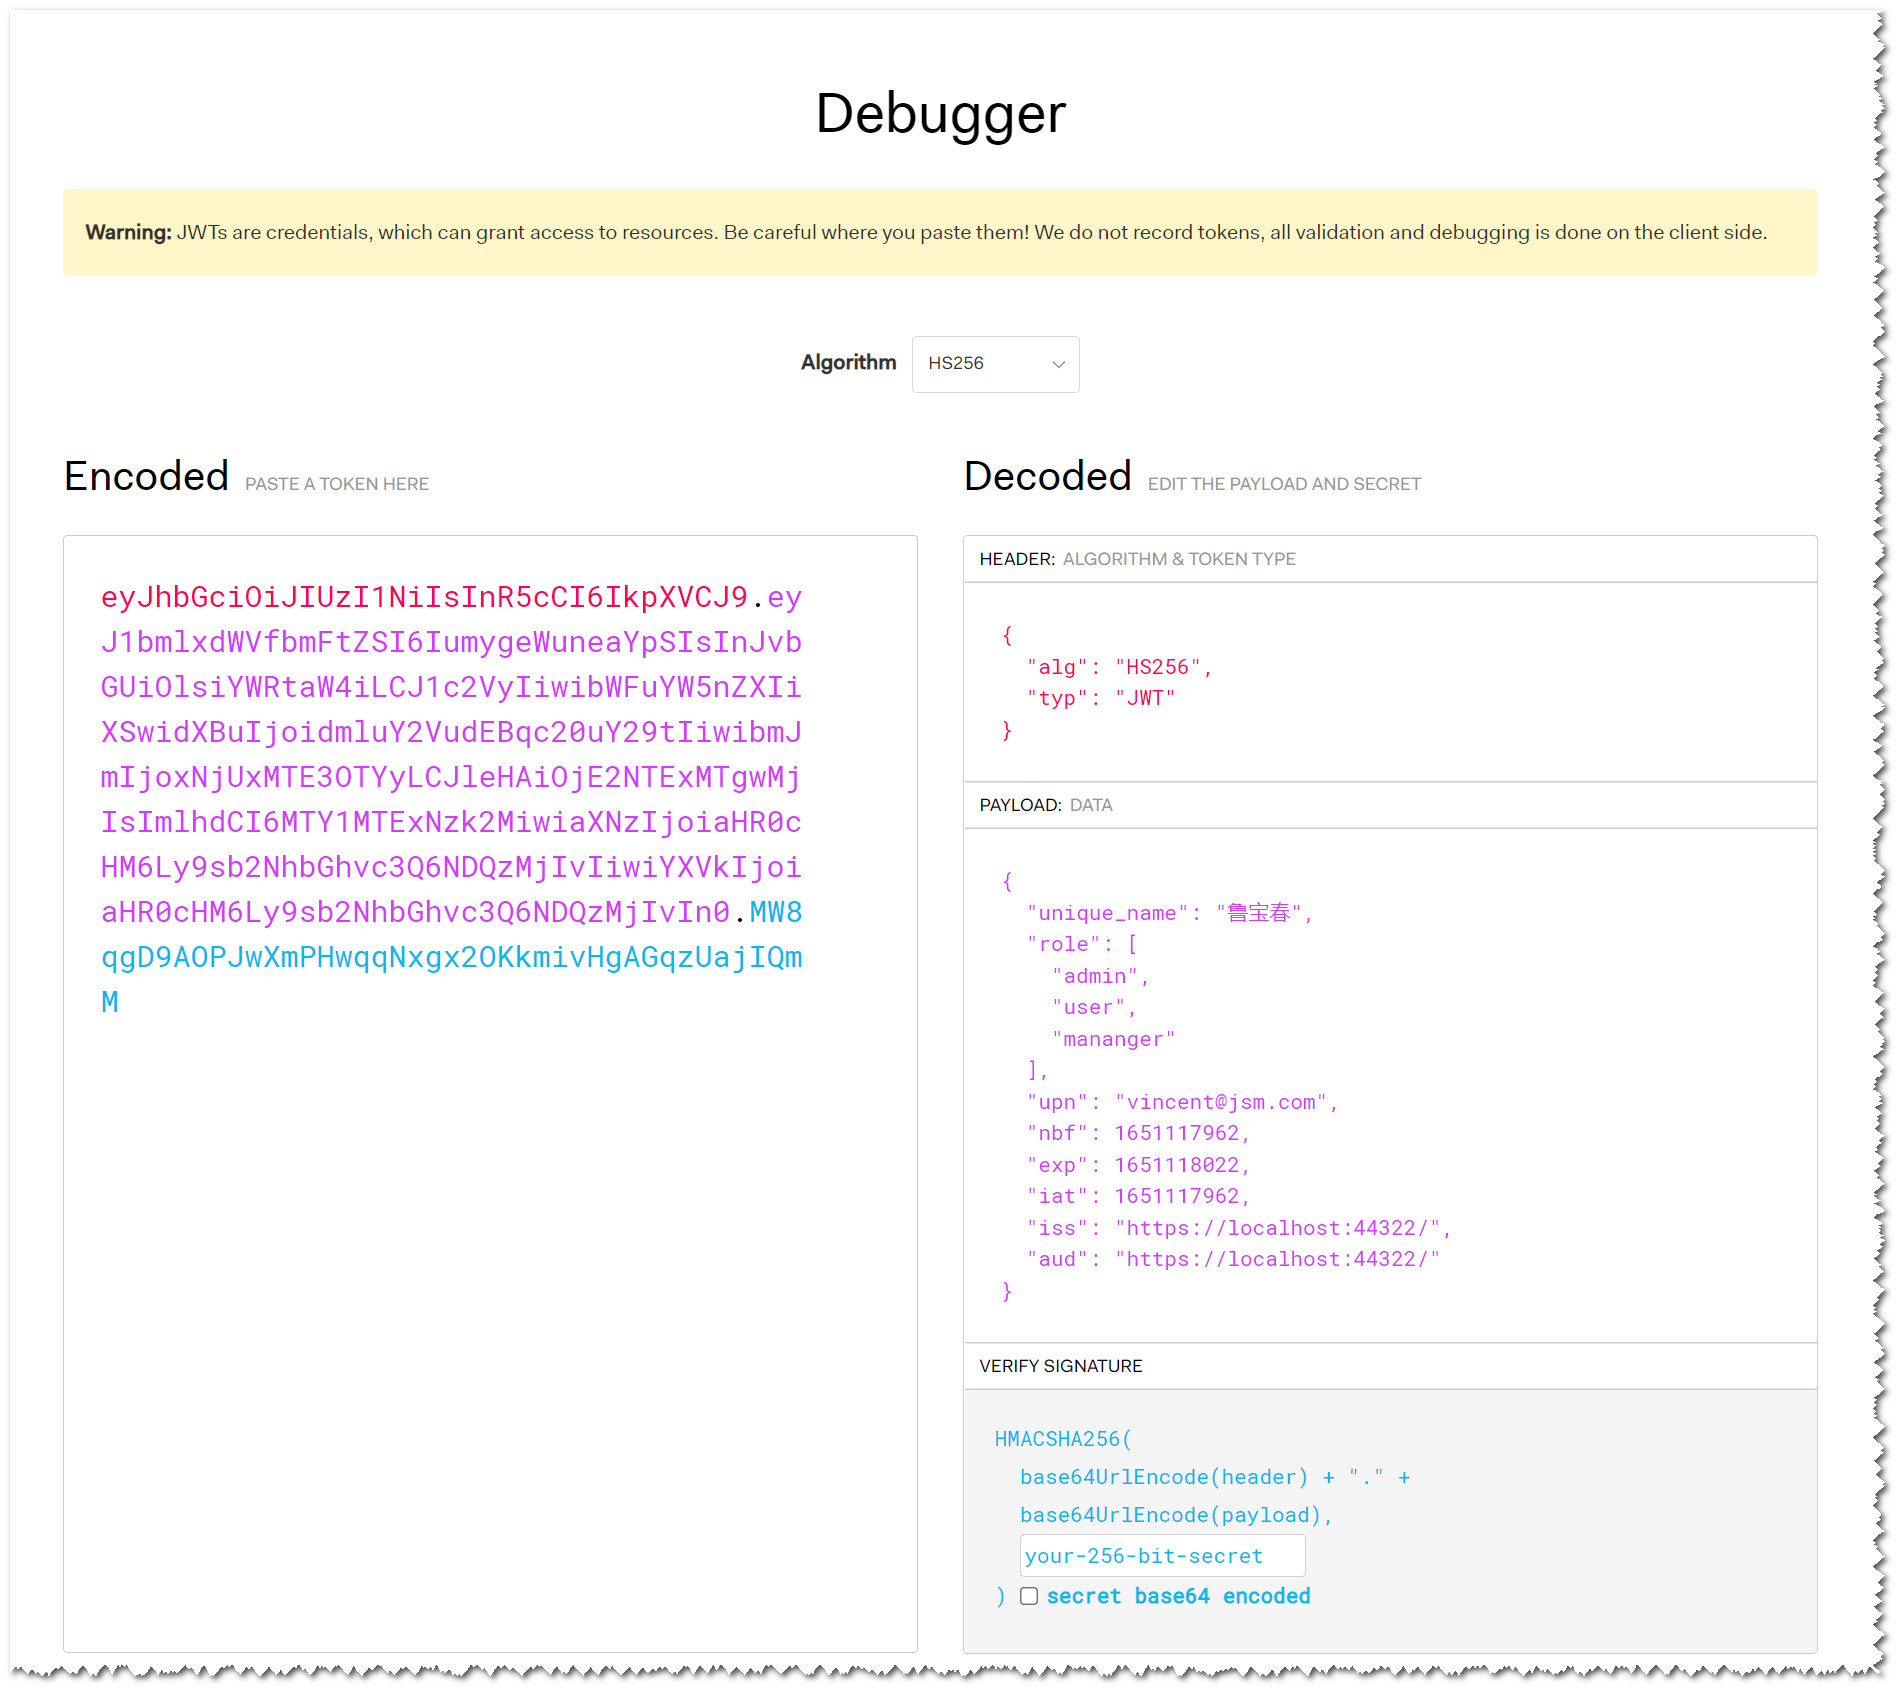Screen dimensions: 1902x1693
Task: Click the blue signature segment of the token
Action: 450,958
